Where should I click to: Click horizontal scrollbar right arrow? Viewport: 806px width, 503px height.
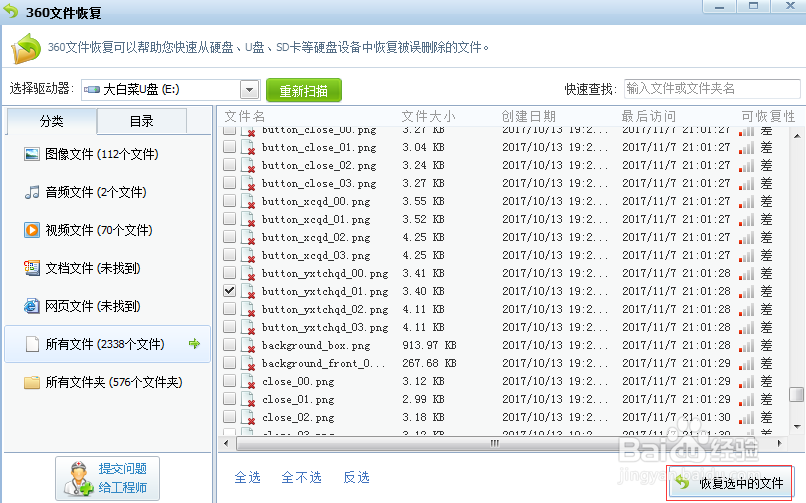click(x=780, y=443)
